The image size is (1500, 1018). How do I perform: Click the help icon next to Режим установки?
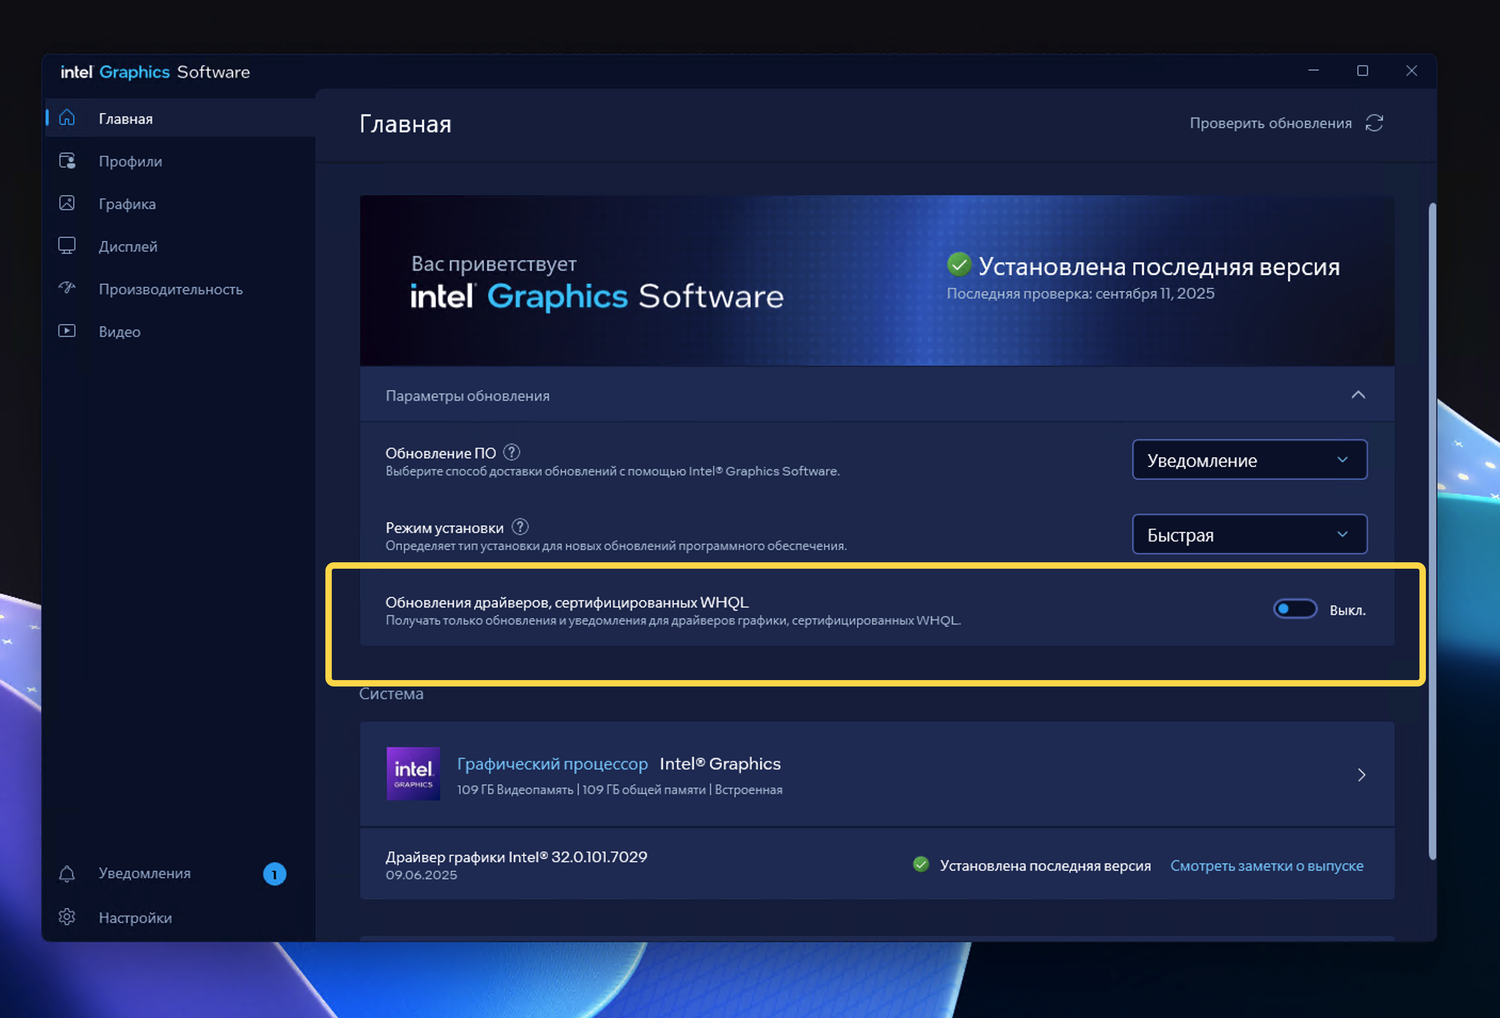(520, 527)
